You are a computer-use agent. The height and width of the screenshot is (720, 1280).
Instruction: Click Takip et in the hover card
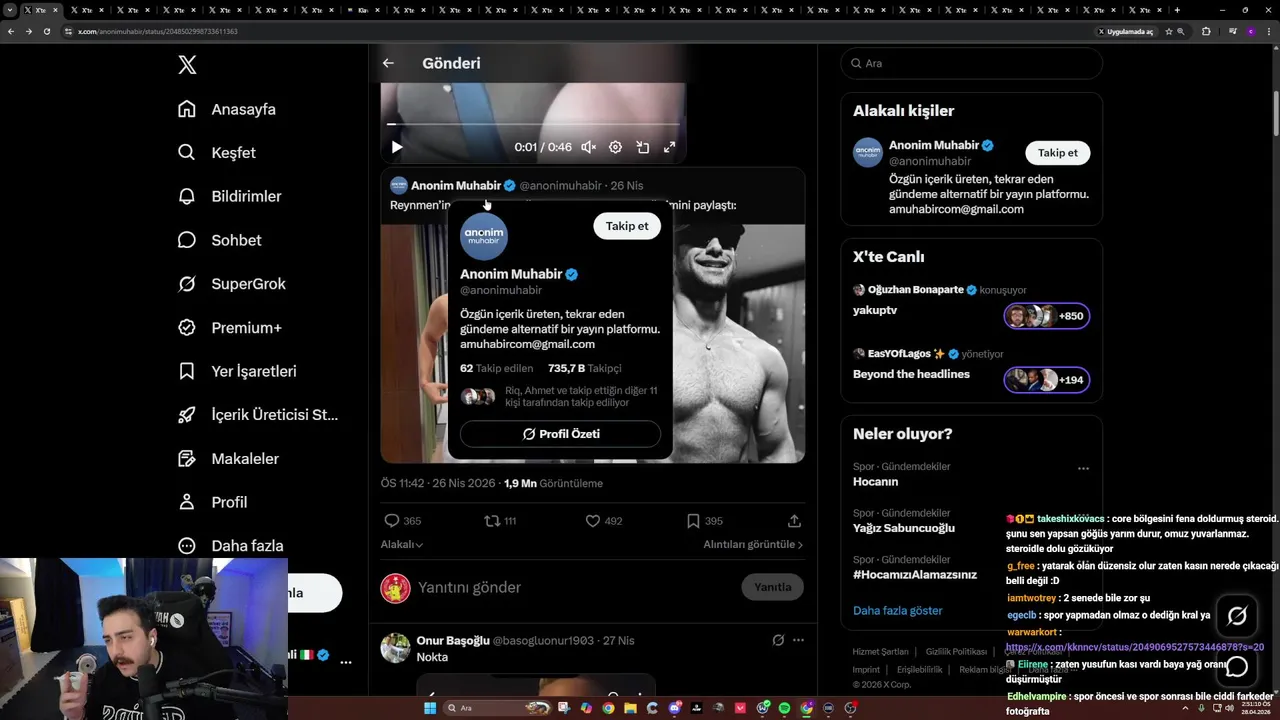point(627,226)
